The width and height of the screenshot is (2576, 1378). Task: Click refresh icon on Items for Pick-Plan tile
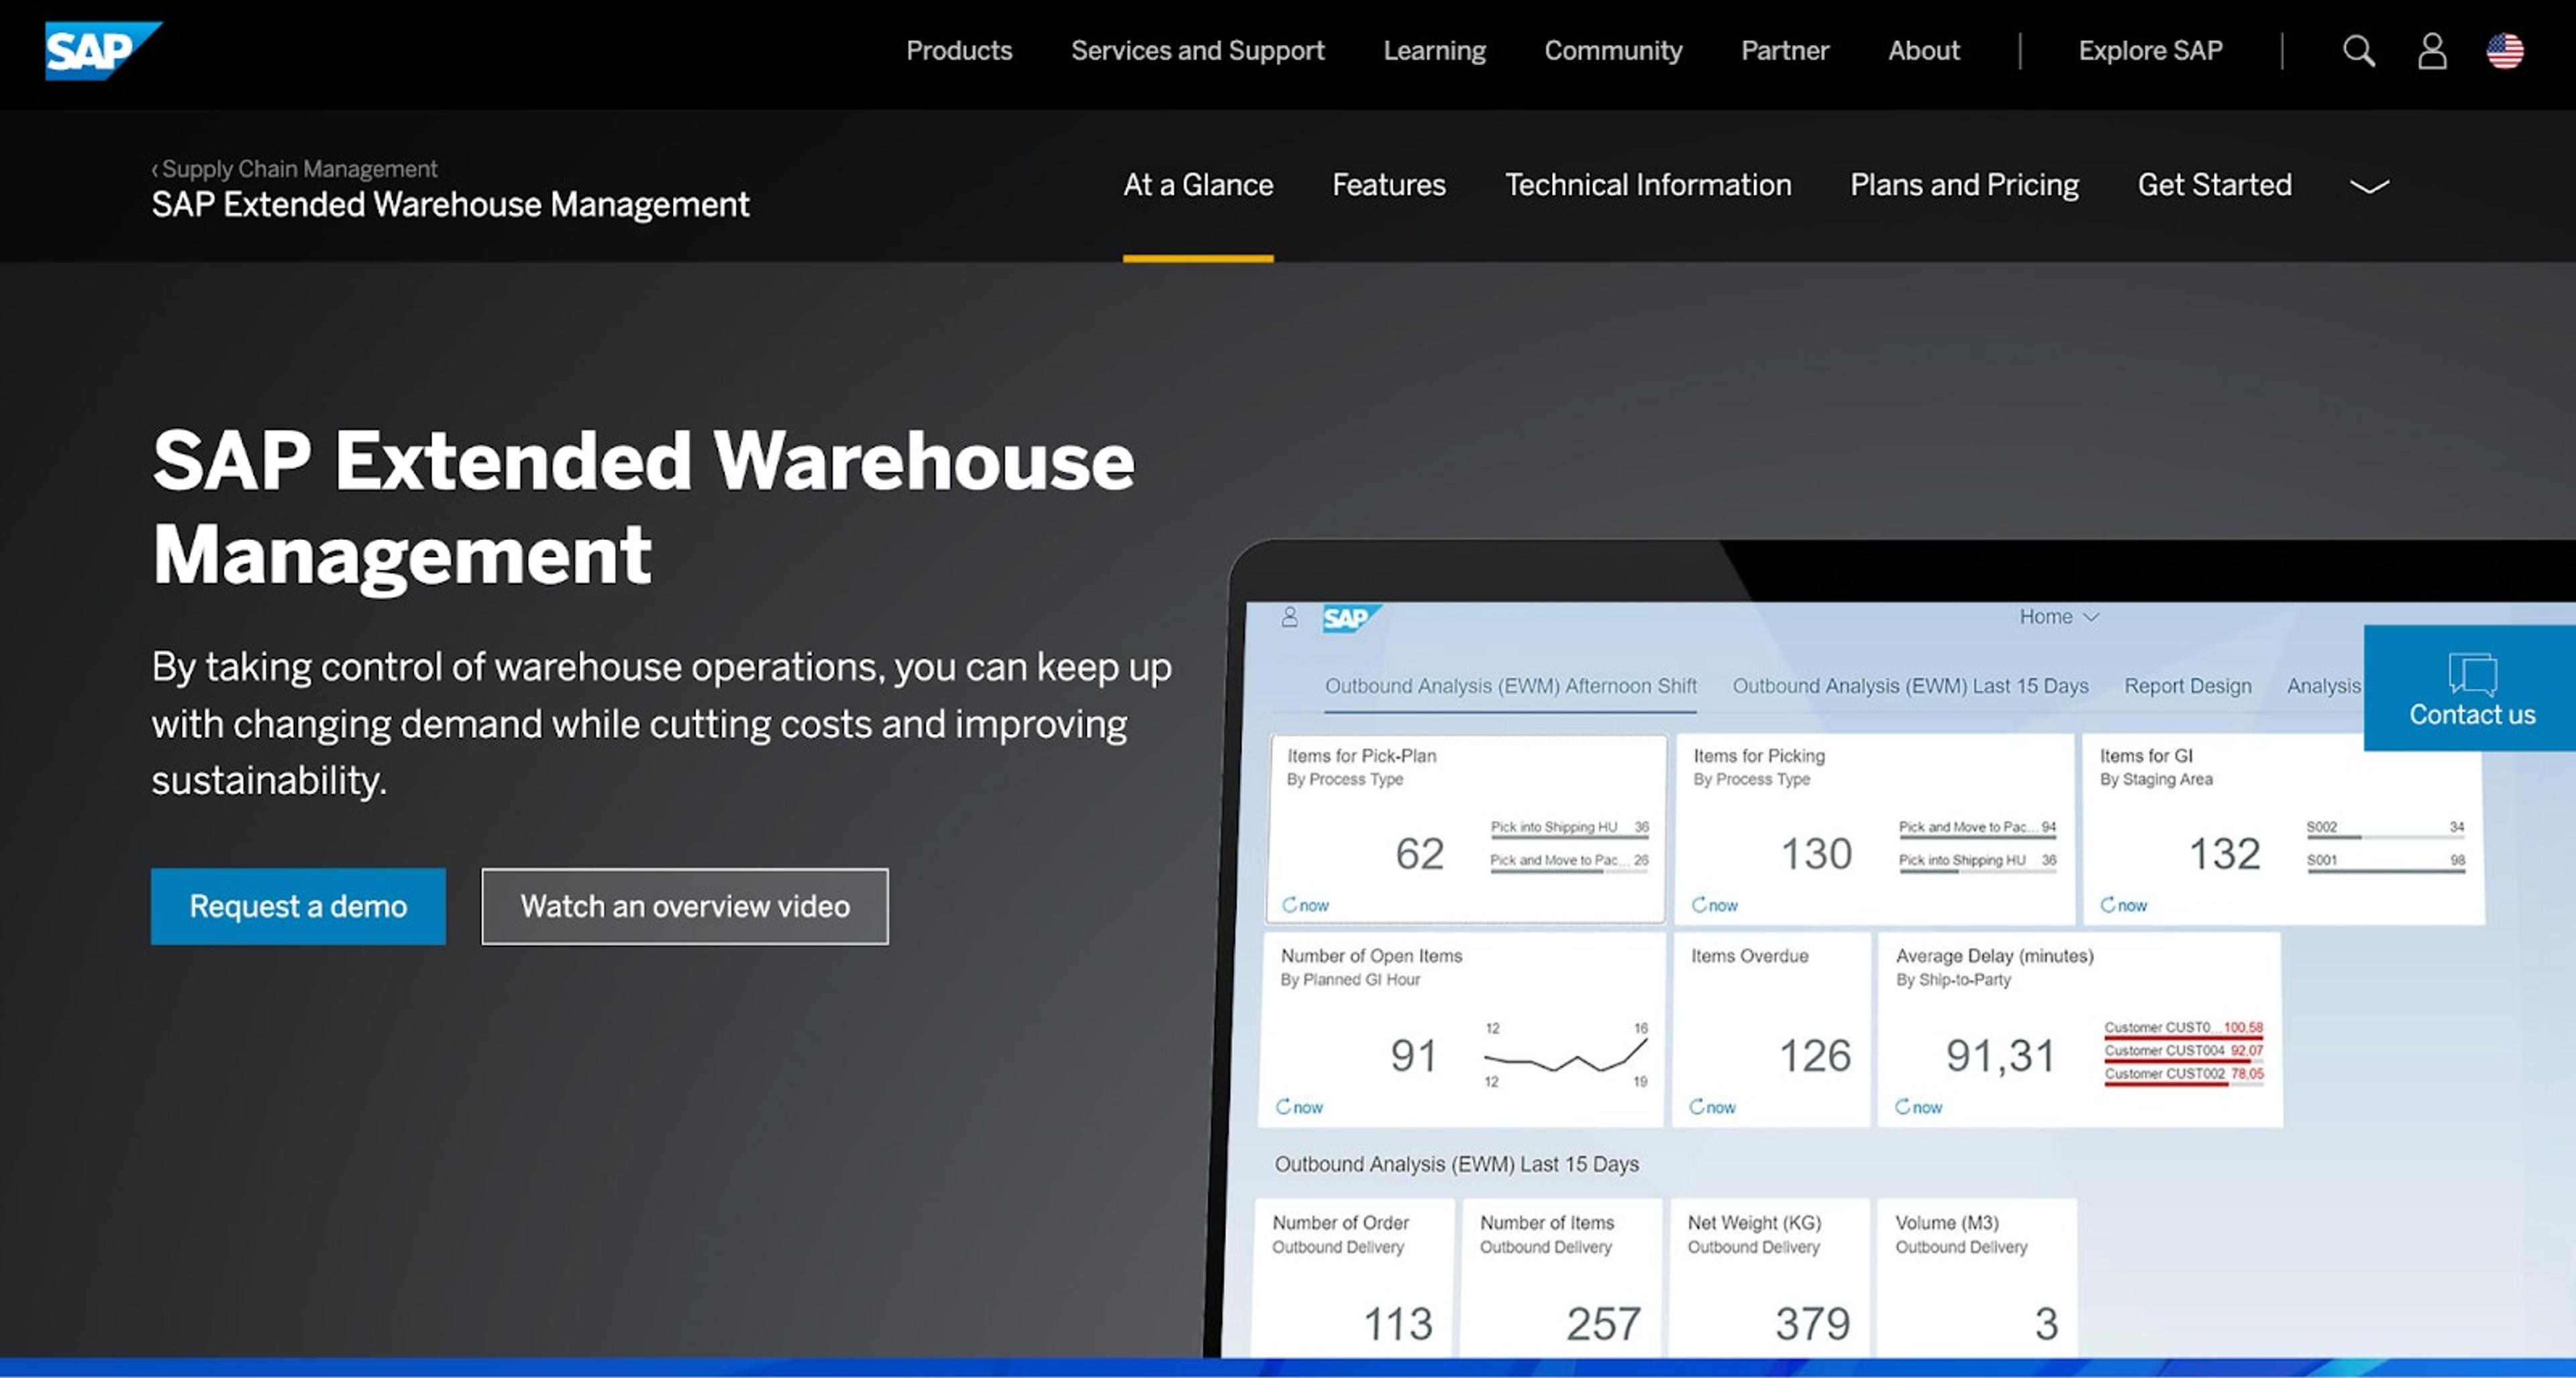coord(1290,904)
